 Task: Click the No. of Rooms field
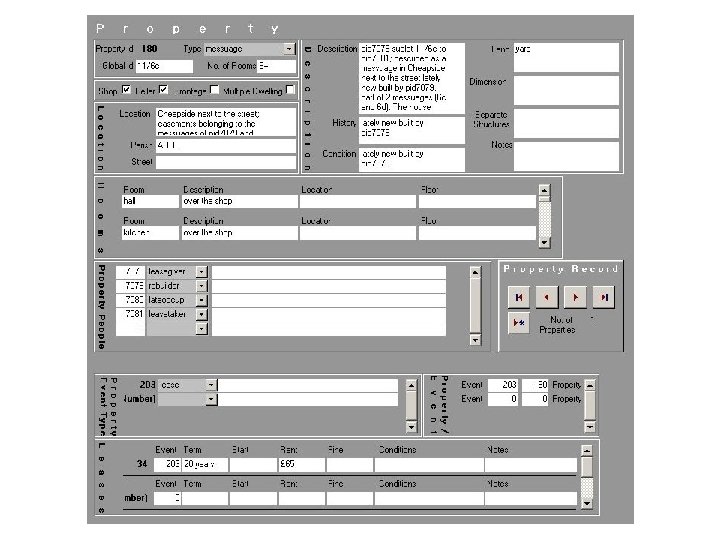[x=276, y=66]
